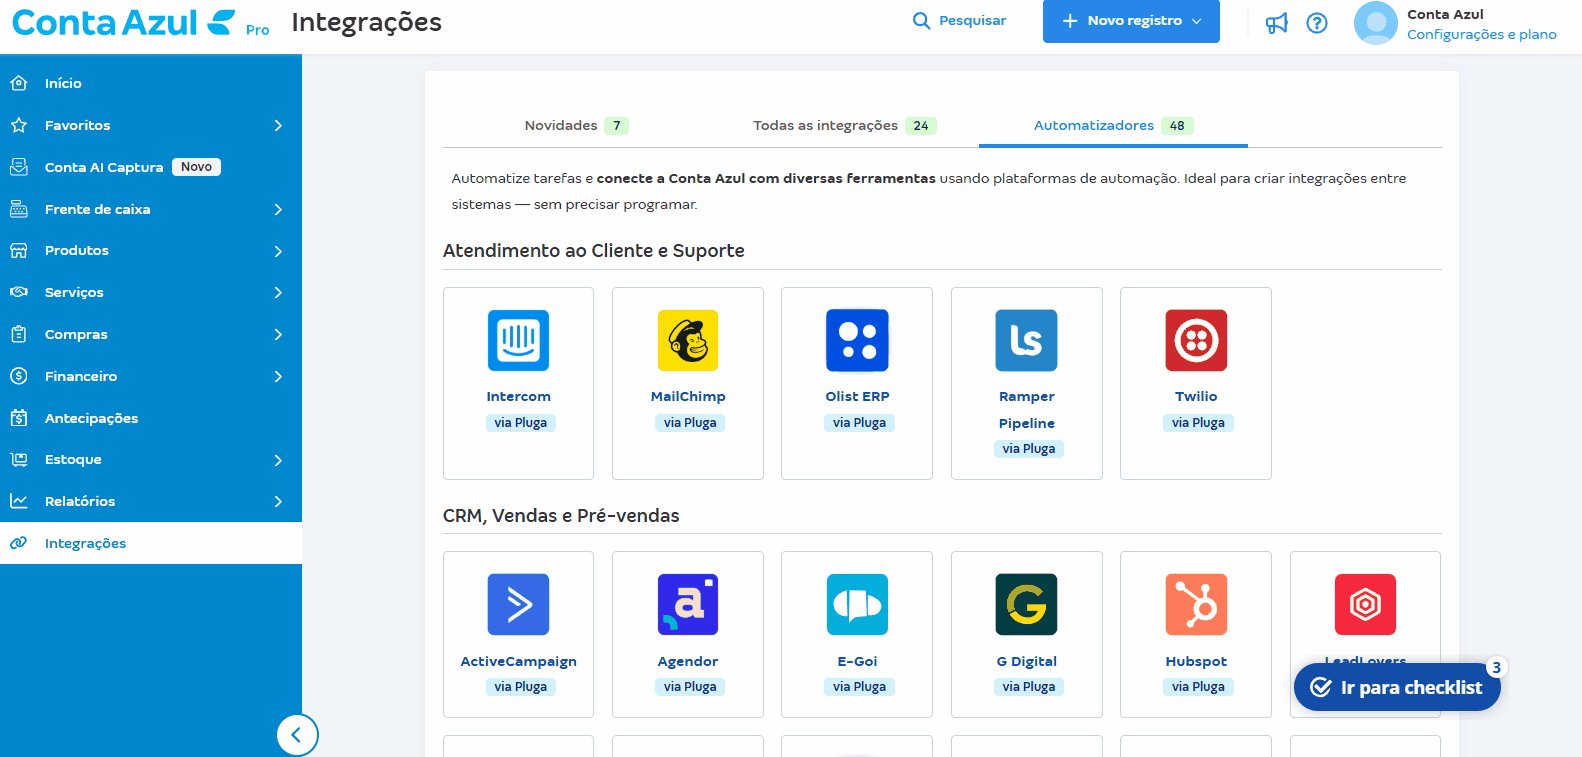1582x757 pixels.
Task: Click the Hubspot integration logo
Action: (x=1195, y=604)
